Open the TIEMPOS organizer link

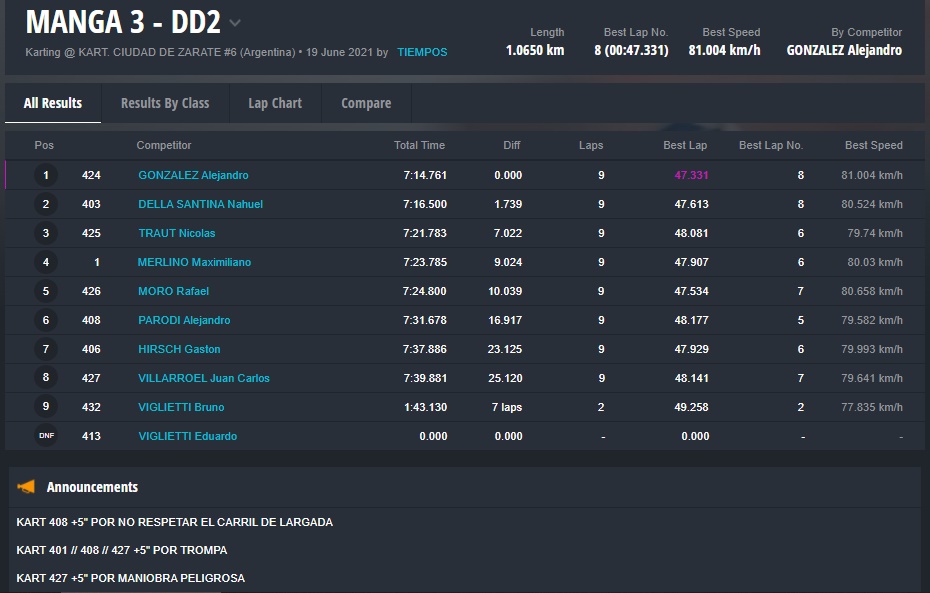pos(422,52)
